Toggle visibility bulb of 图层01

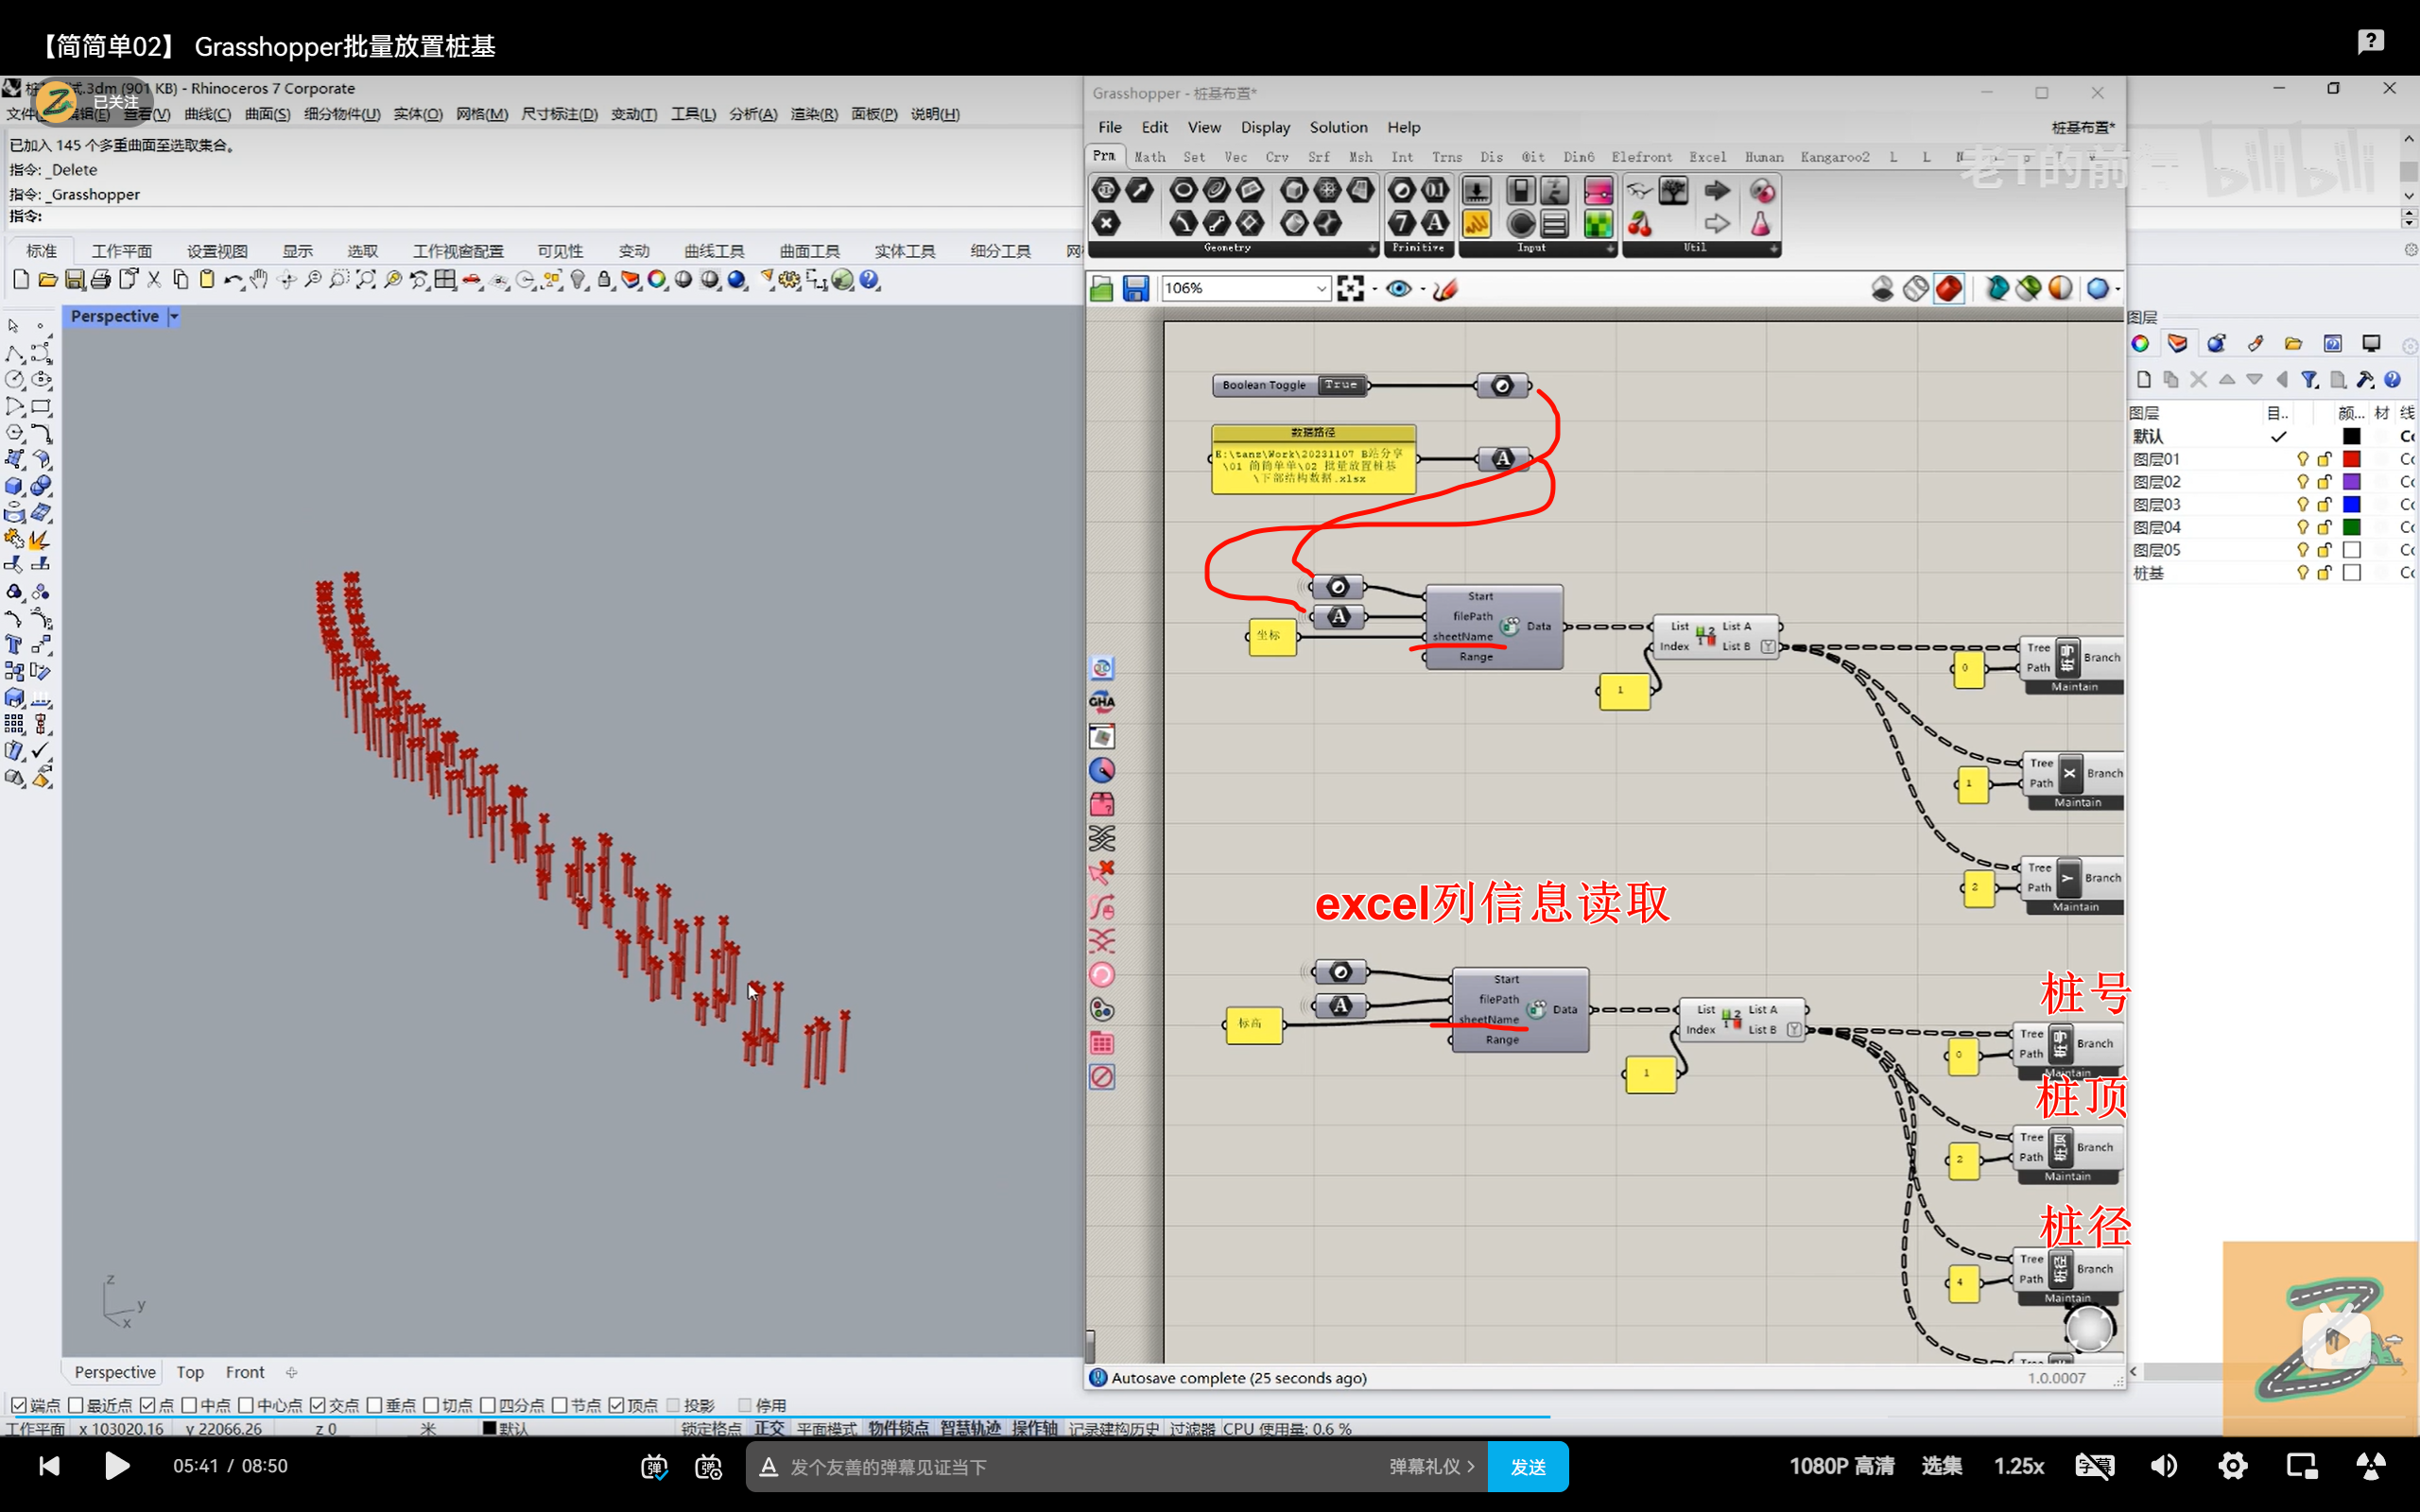(2302, 459)
